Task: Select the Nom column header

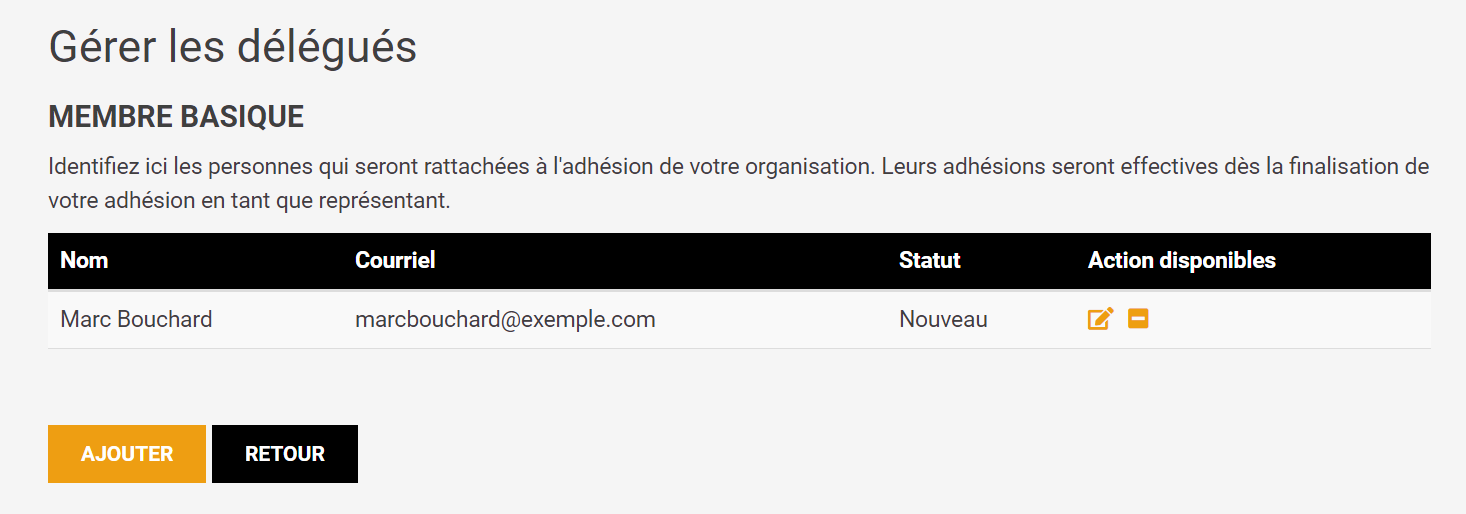Action: pyautogui.click(x=84, y=261)
